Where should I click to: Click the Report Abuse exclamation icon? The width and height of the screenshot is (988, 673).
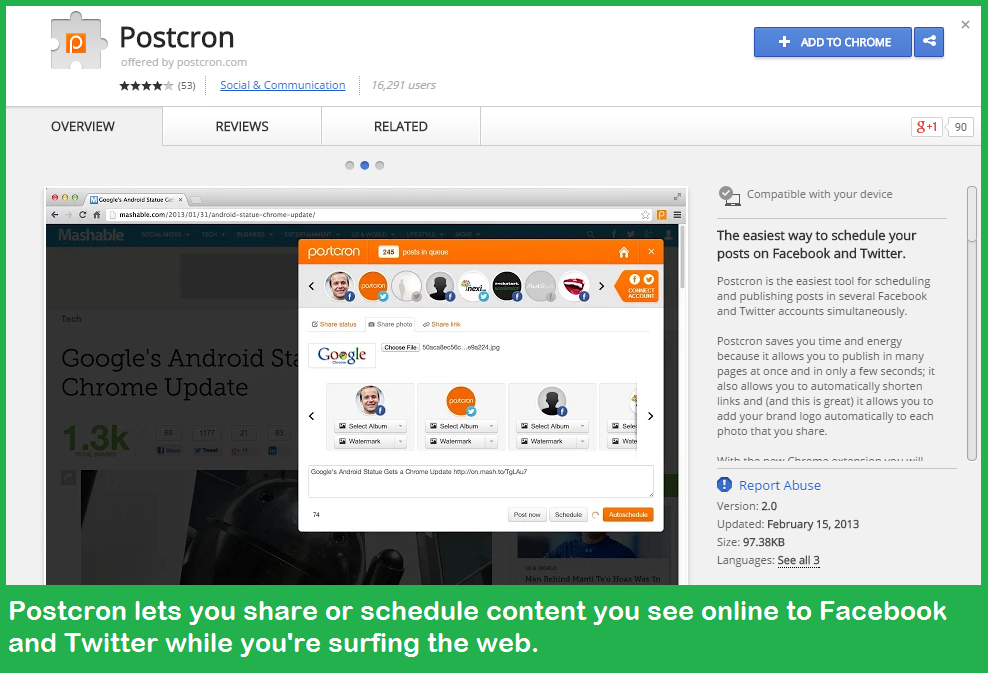pyautogui.click(x=725, y=485)
